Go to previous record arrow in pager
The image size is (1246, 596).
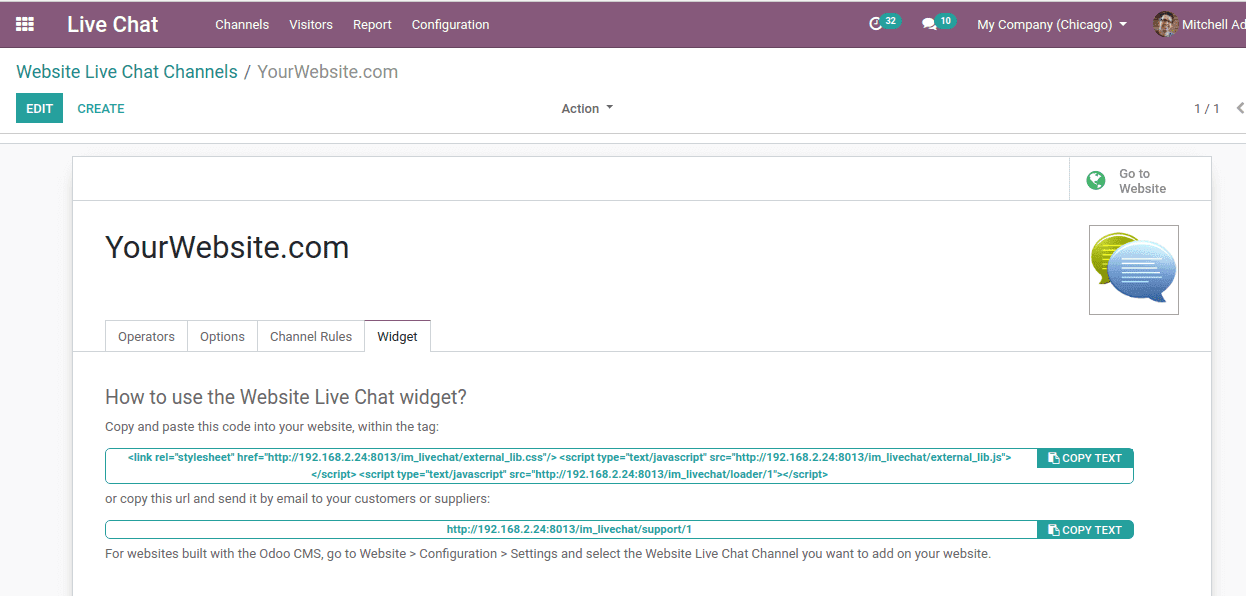[x=1240, y=108]
